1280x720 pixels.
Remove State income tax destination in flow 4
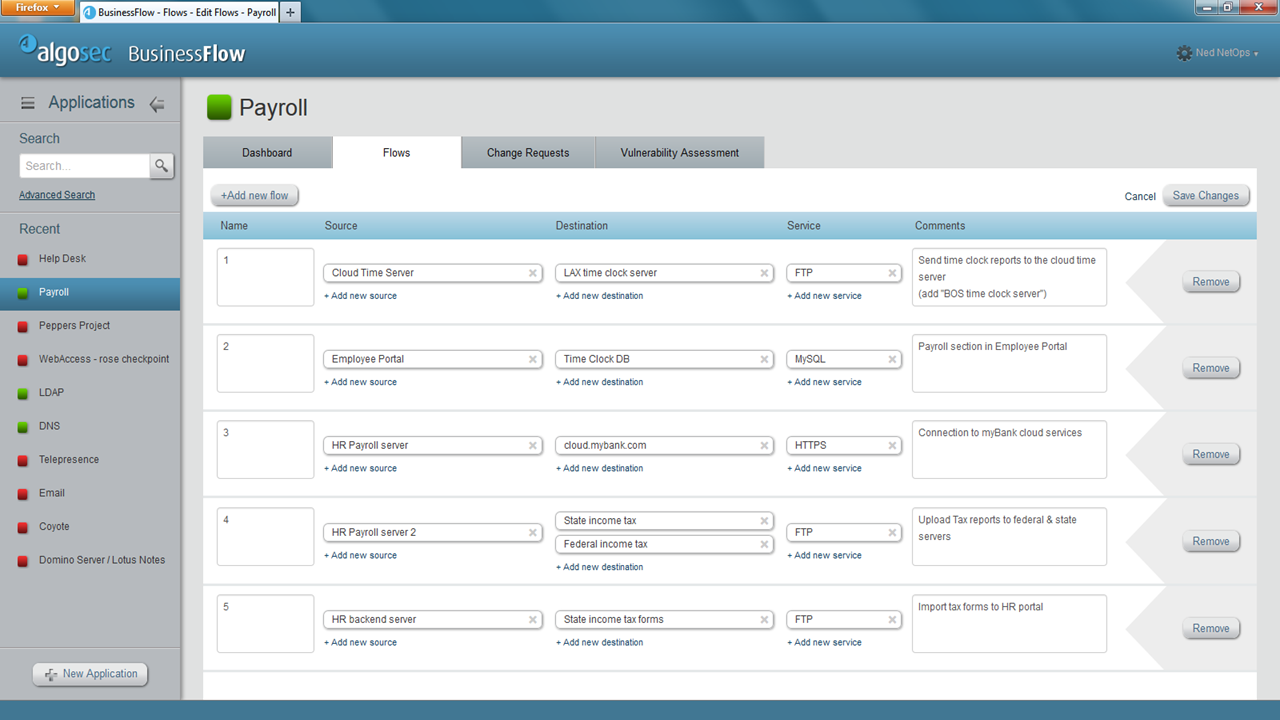[x=764, y=521]
